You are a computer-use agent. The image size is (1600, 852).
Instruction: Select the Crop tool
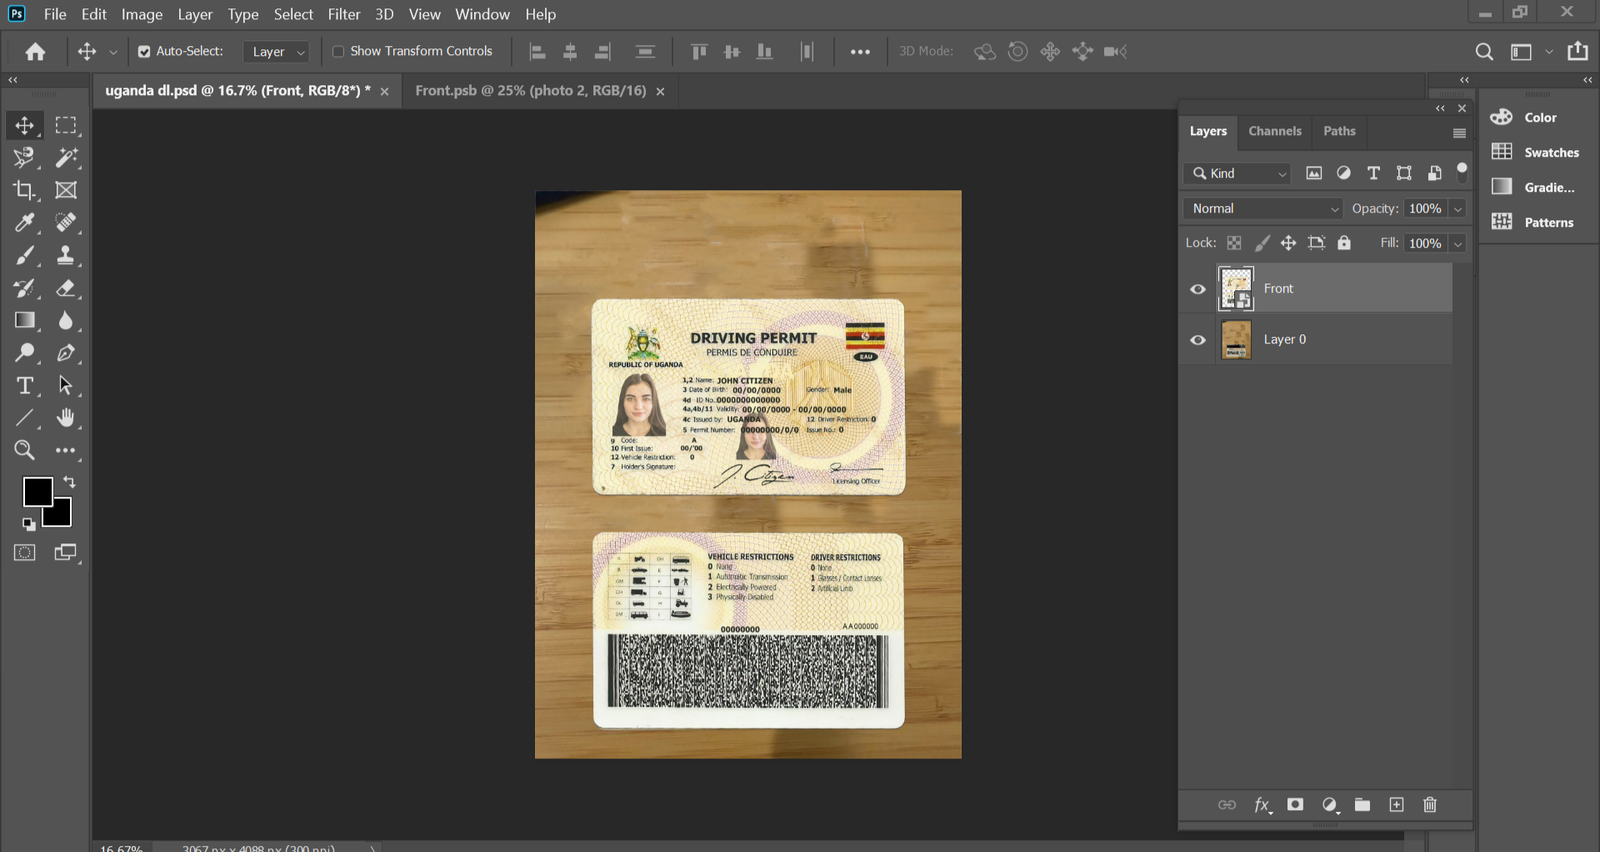point(24,190)
